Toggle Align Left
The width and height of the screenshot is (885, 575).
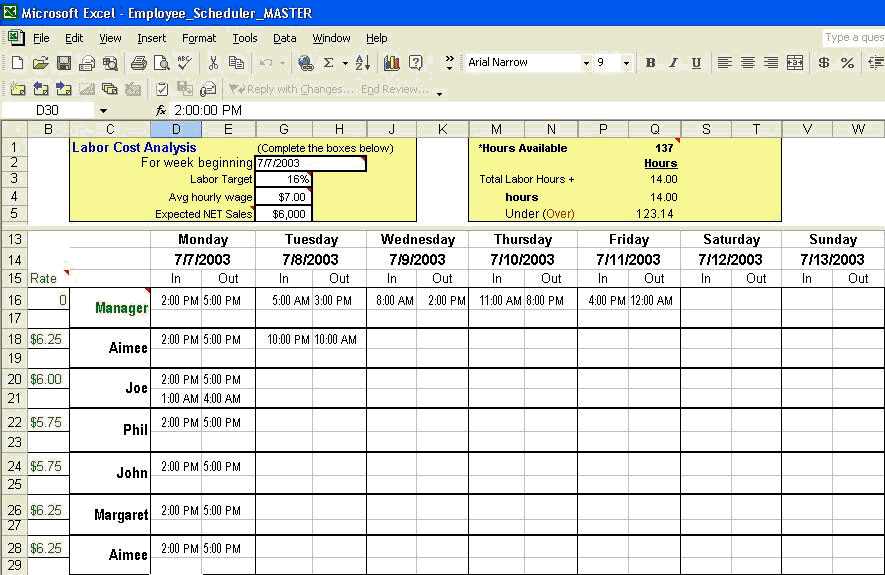(x=725, y=63)
